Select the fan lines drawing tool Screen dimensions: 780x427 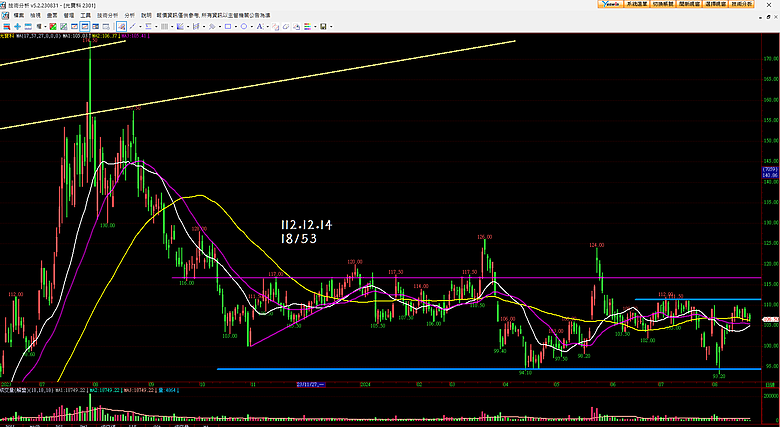(x=180, y=26)
